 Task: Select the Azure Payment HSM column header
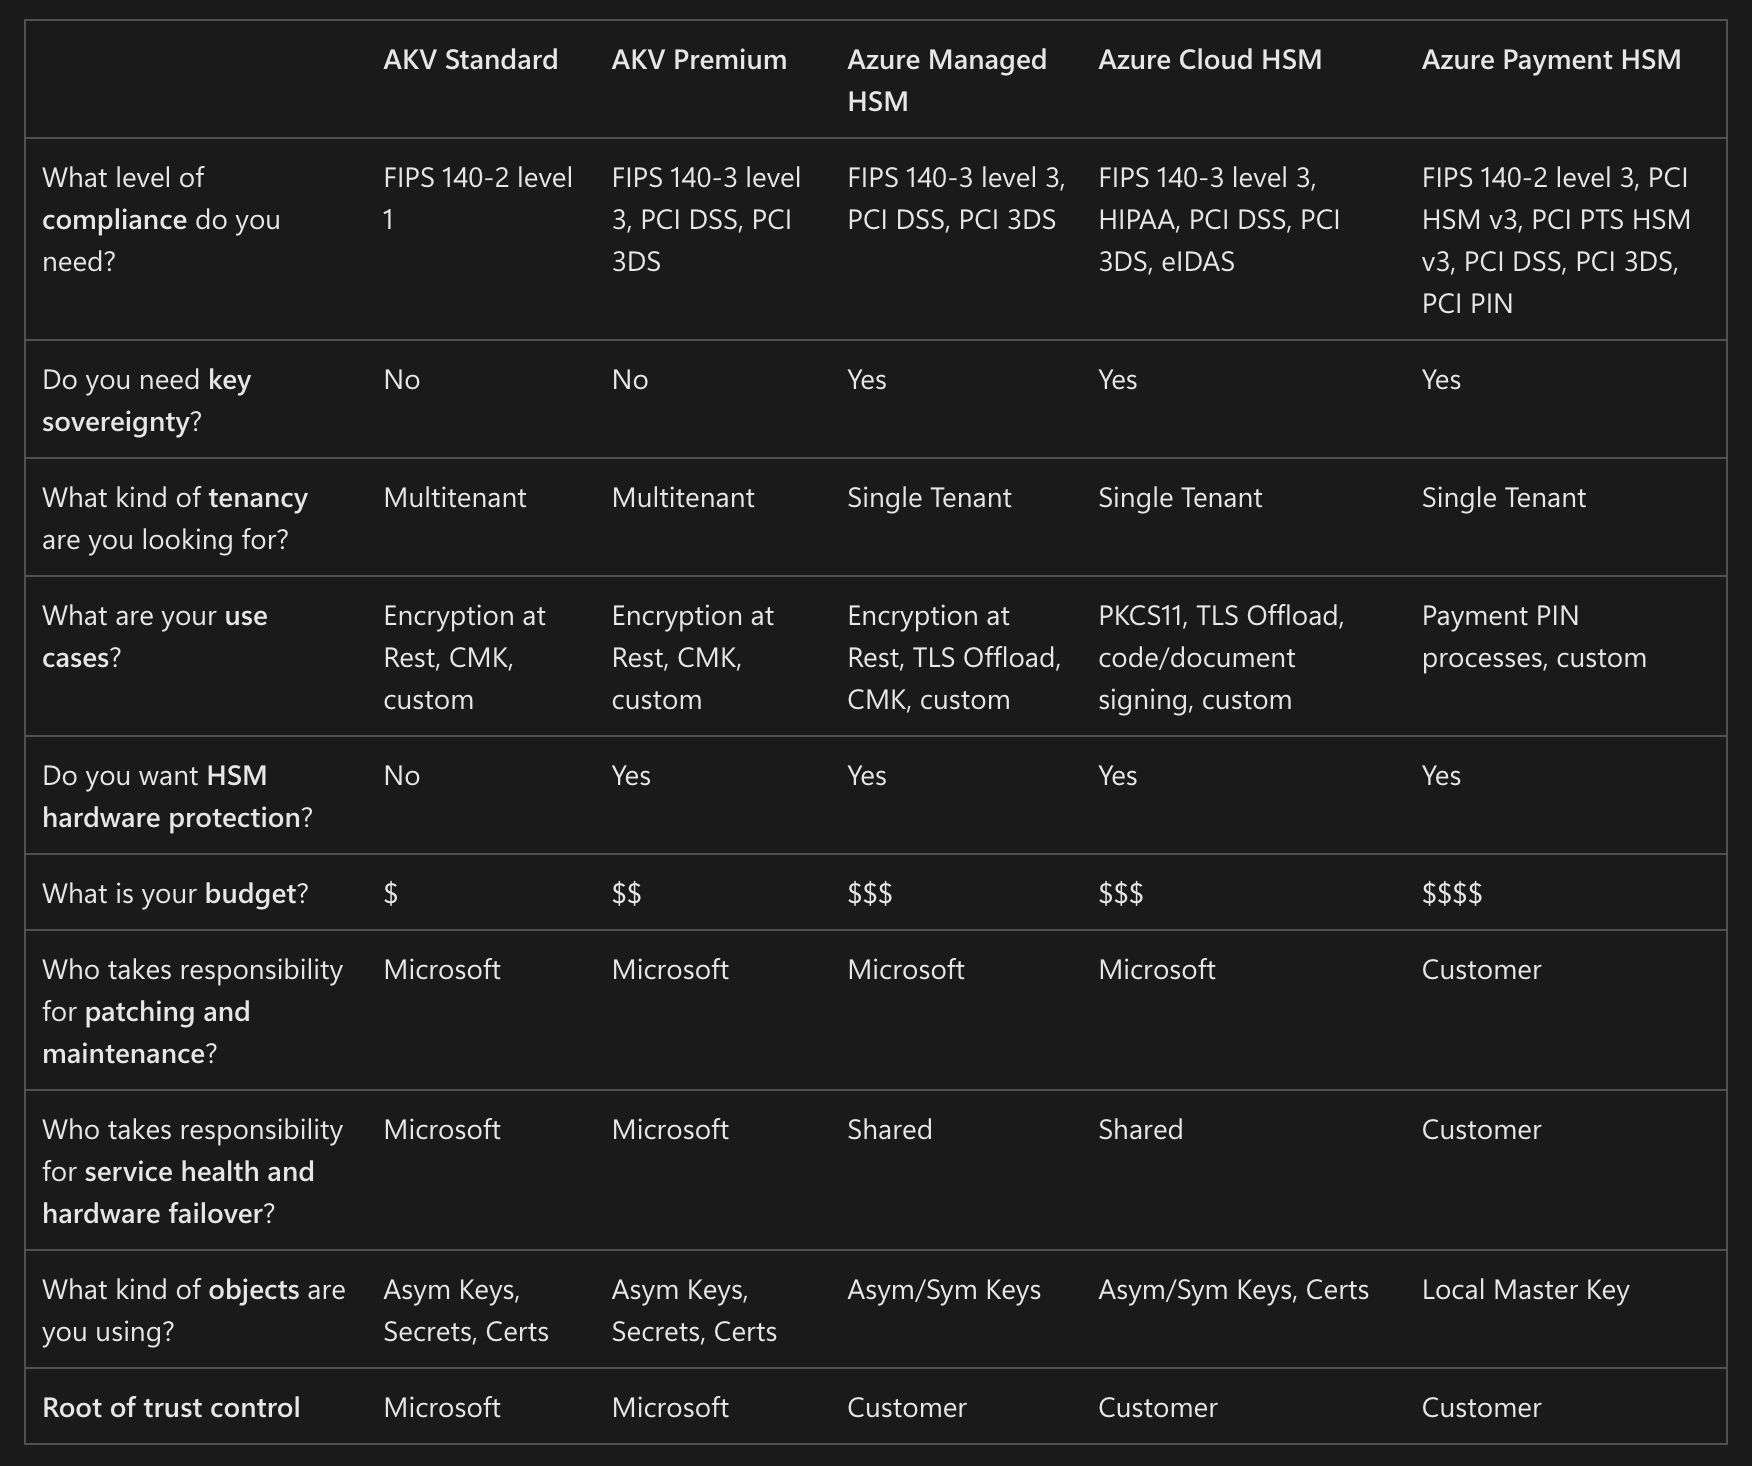[1551, 60]
